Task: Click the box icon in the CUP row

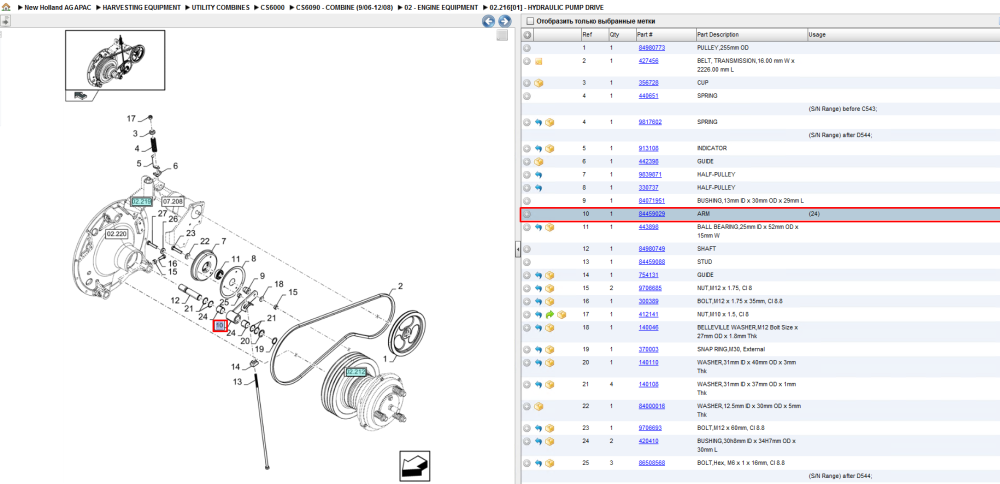Action: click(x=538, y=83)
